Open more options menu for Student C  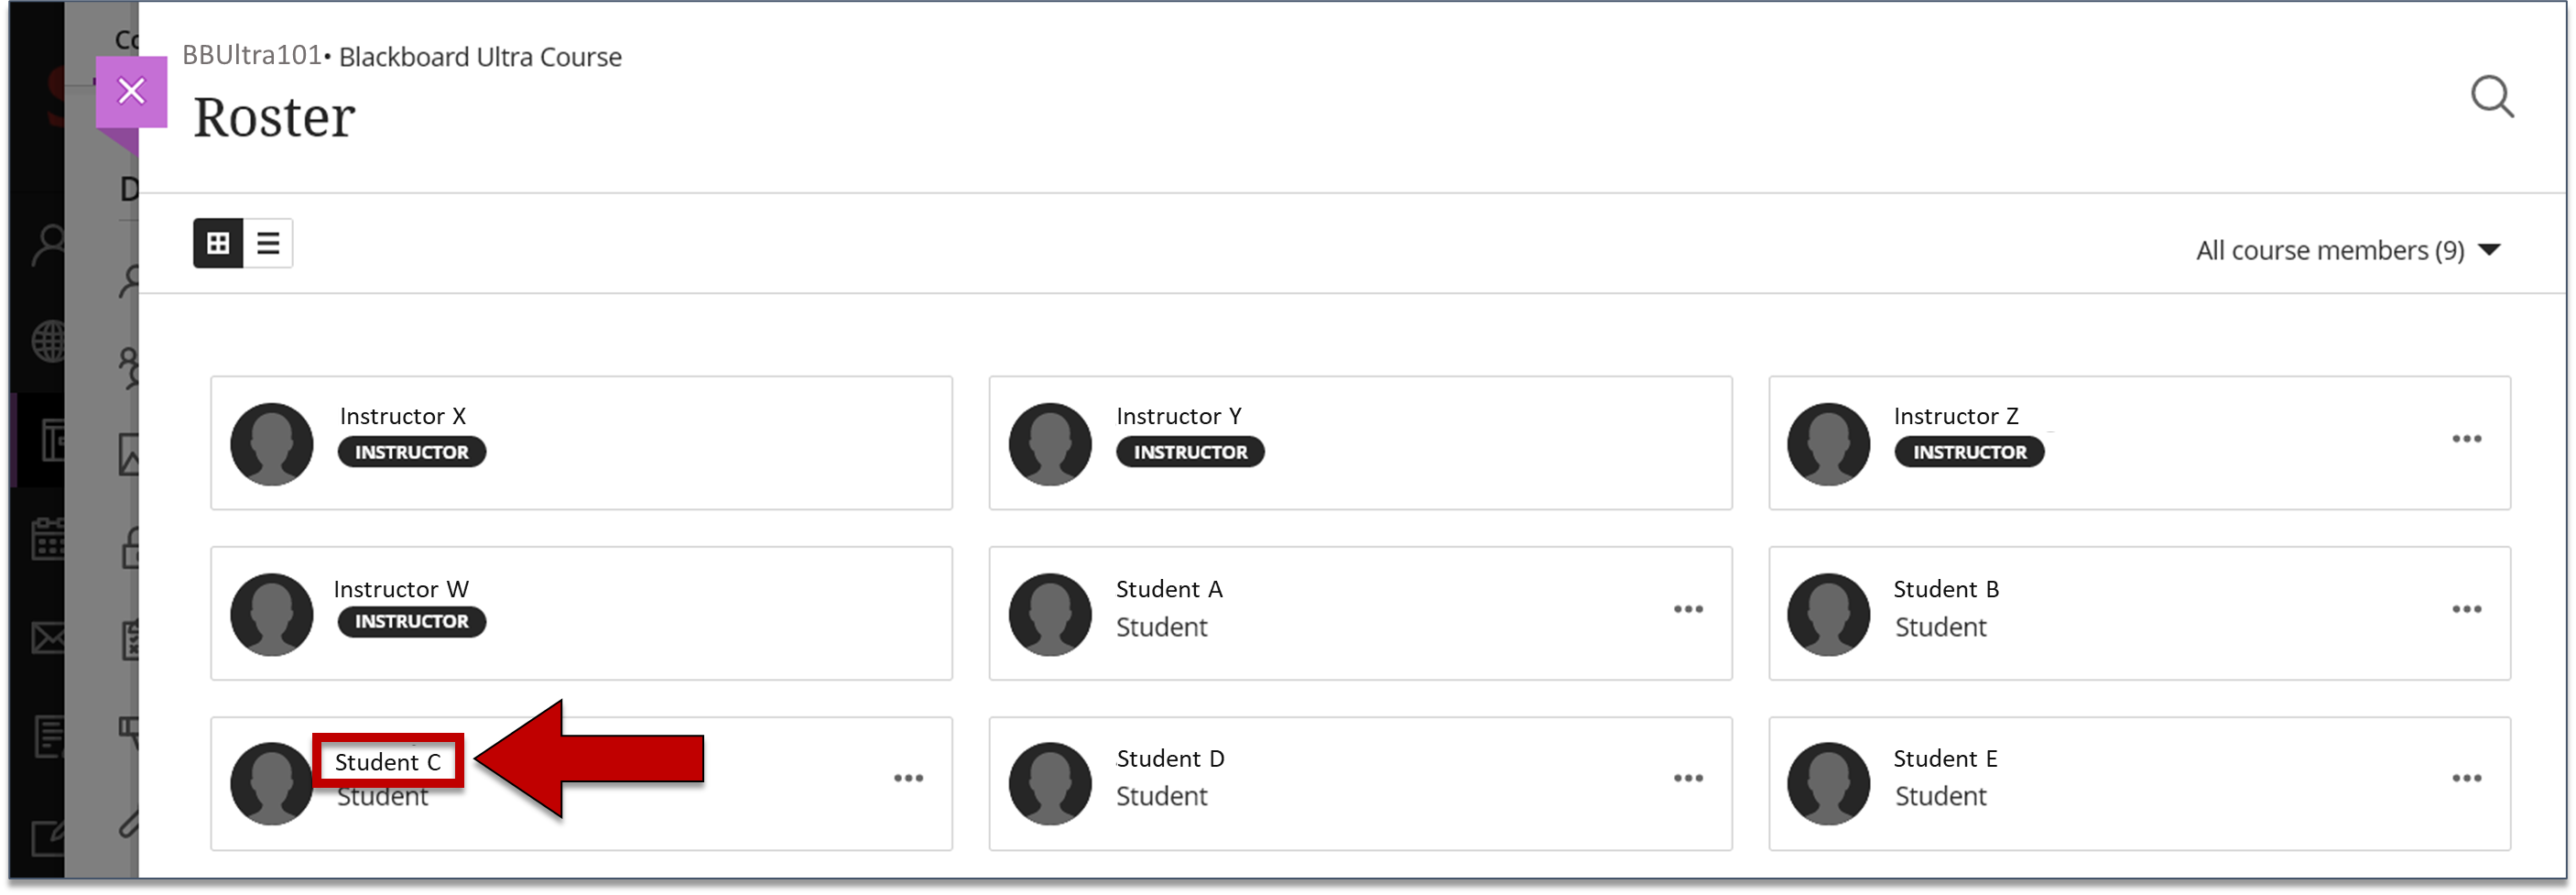click(x=908, y=778)
